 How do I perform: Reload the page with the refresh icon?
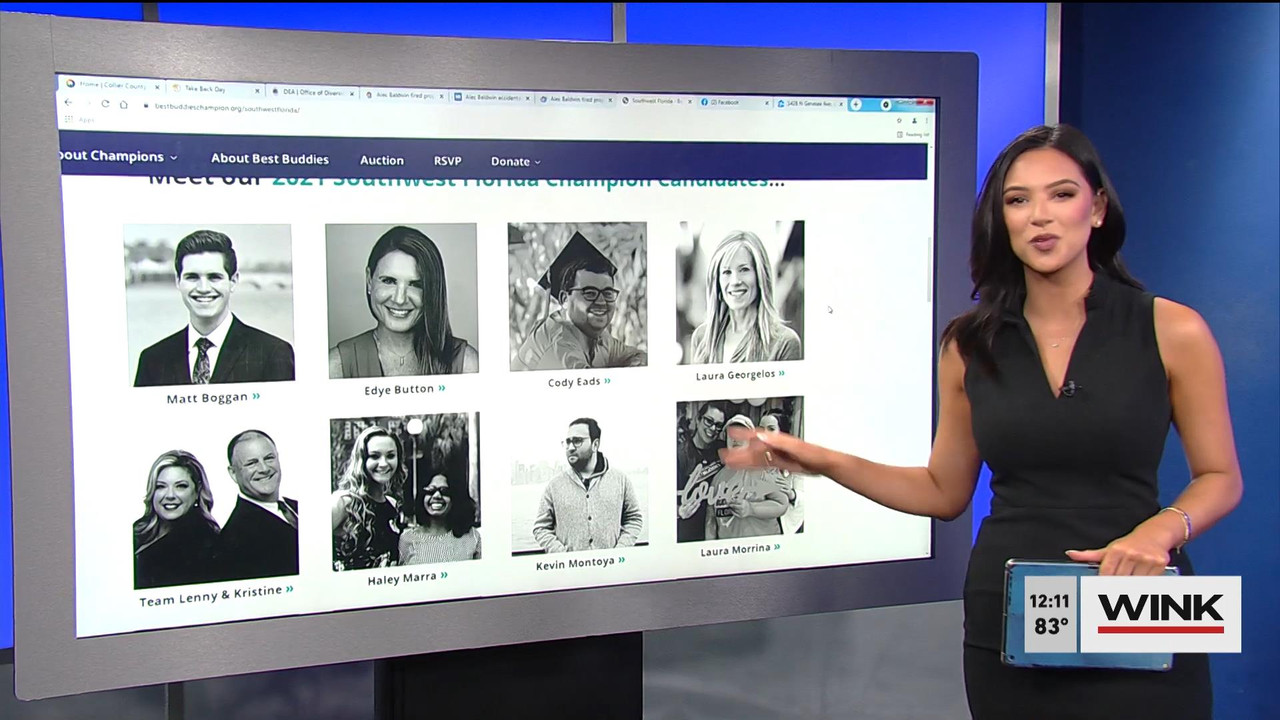click(x=105, y=103)
